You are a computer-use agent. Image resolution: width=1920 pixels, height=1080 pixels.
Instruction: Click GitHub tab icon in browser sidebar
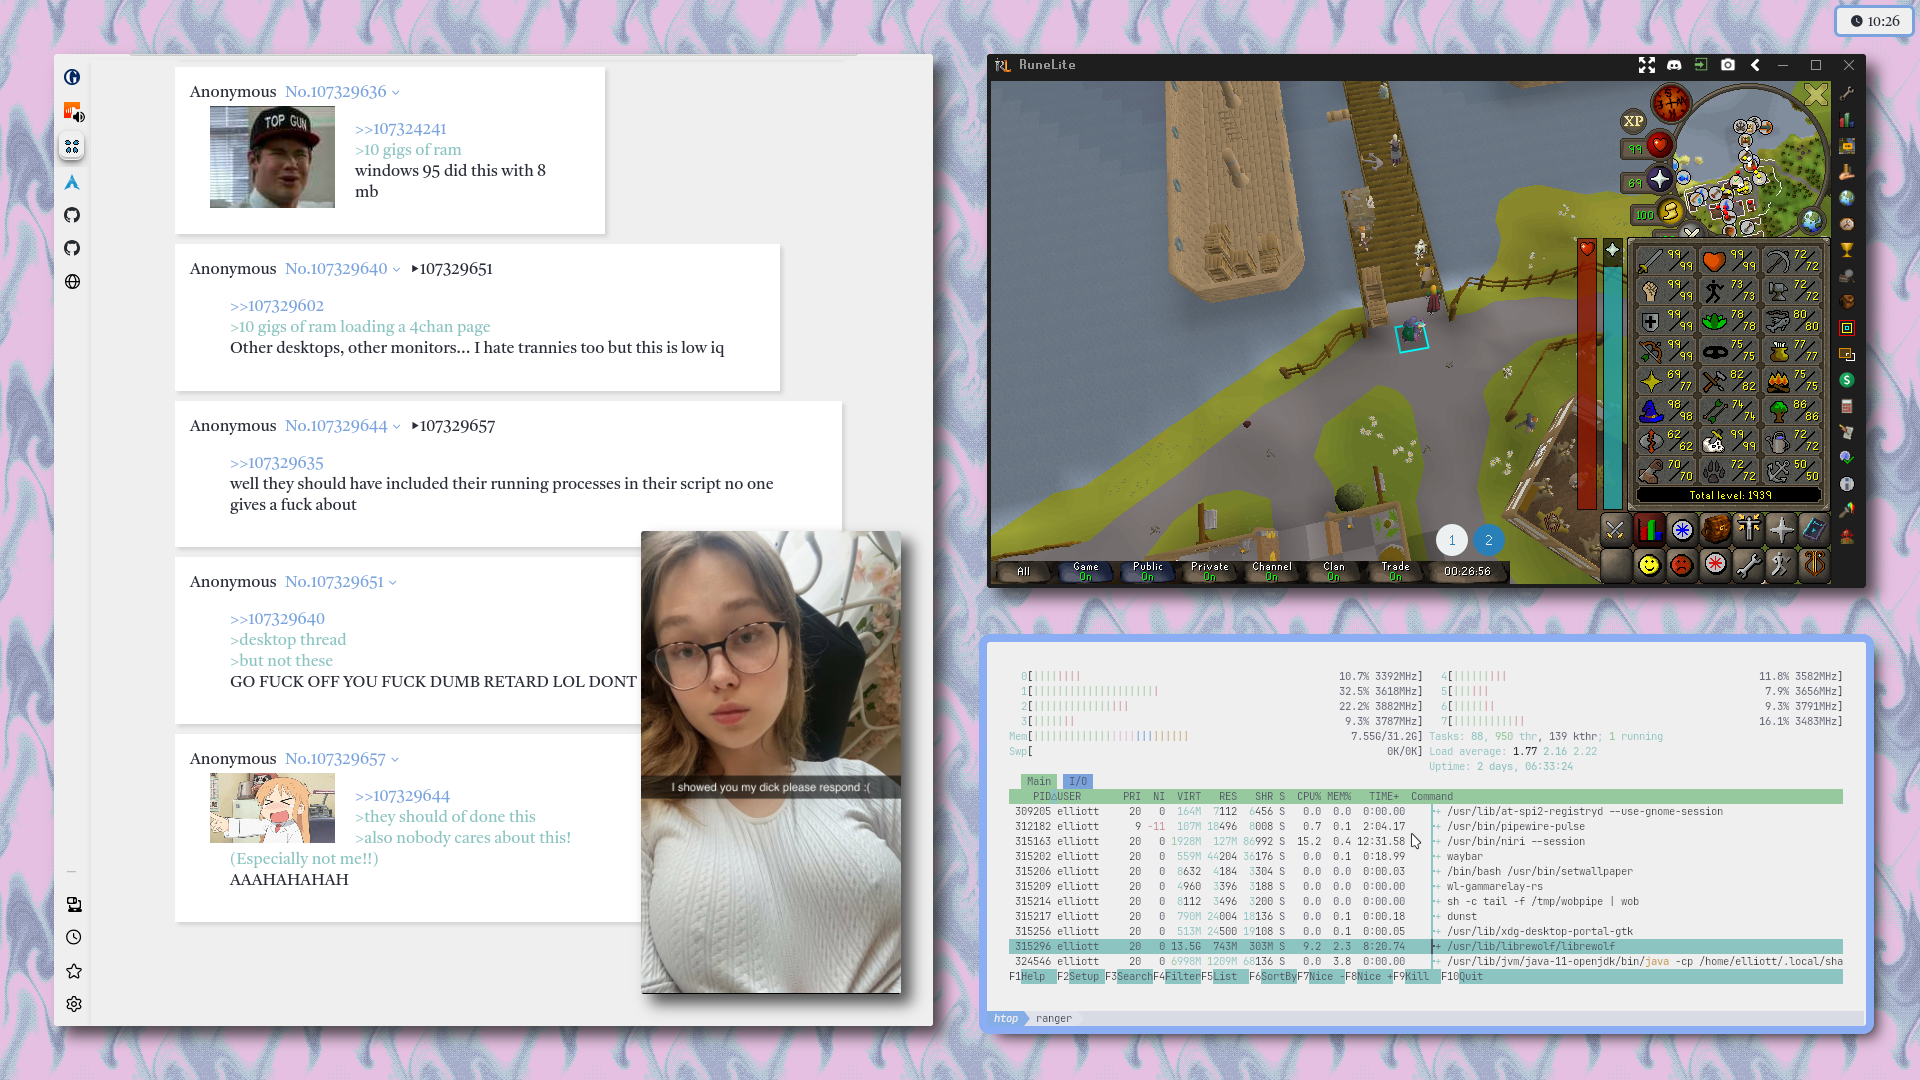72,215
